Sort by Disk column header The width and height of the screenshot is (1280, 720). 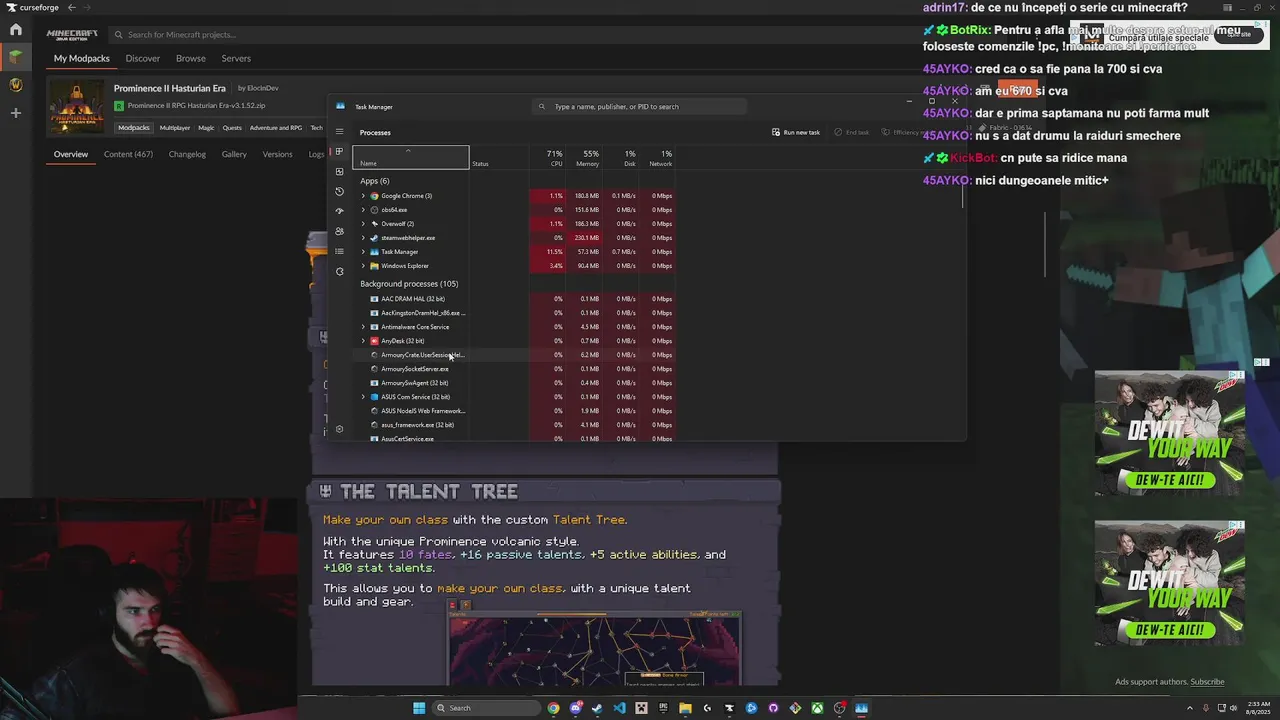coord(623,158)
